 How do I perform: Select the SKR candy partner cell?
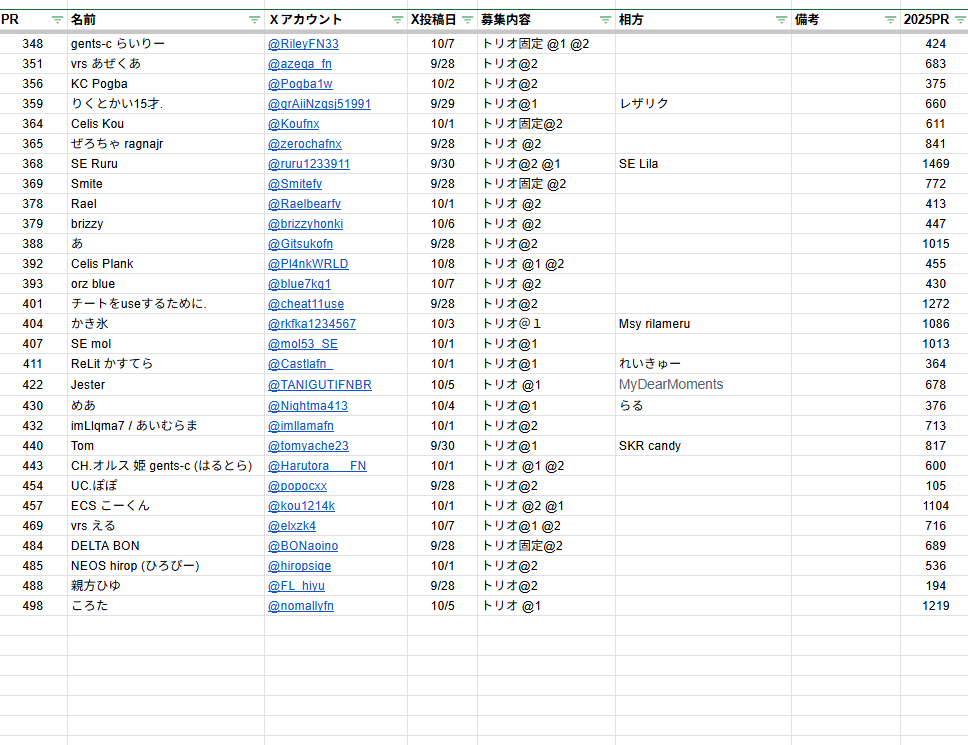[x=703, y=446]
